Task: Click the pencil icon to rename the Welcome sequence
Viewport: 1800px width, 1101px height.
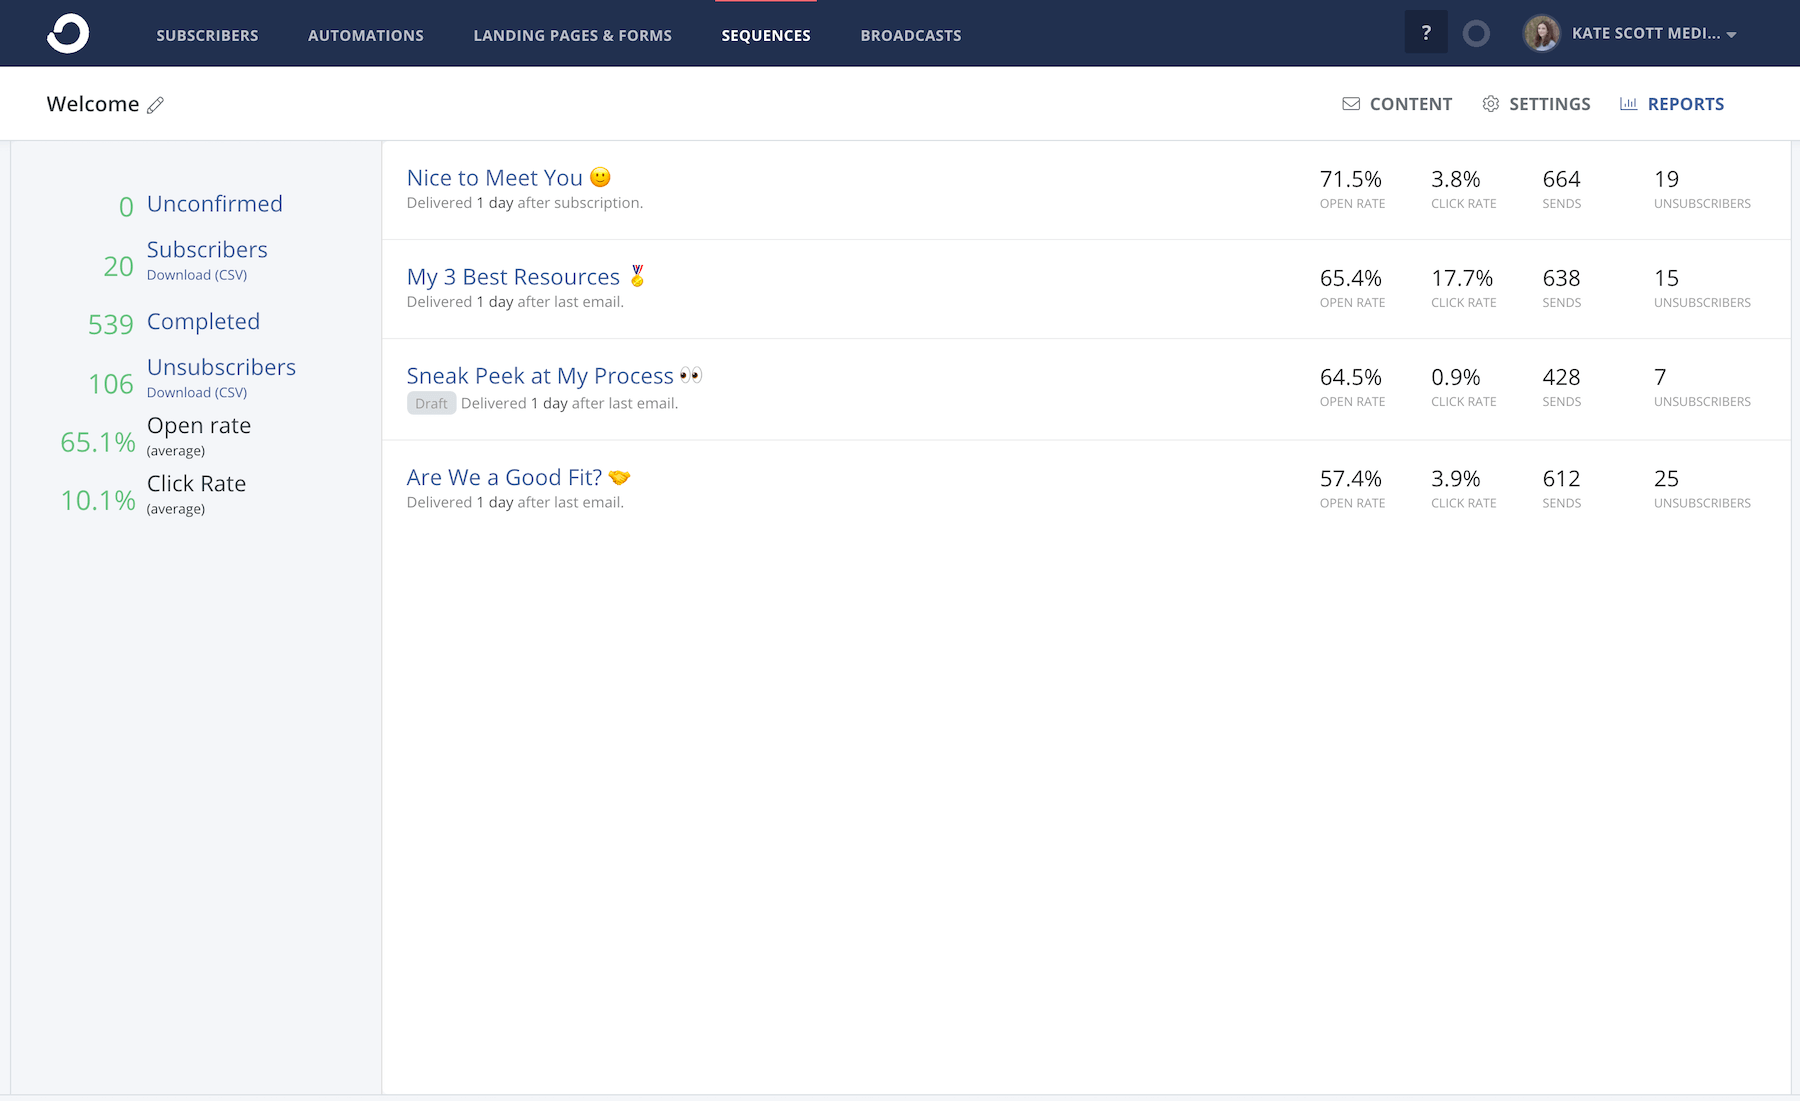Action: [x=156, y=104]
